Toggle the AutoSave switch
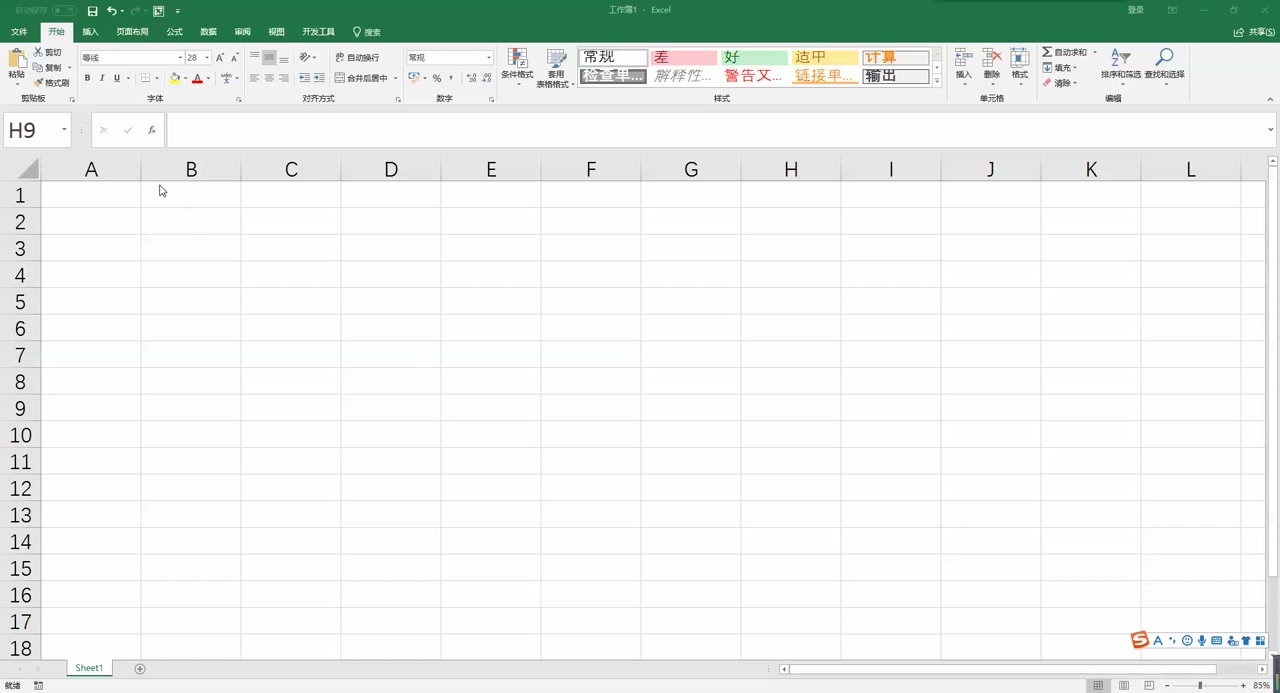 (x=64, y=10)
